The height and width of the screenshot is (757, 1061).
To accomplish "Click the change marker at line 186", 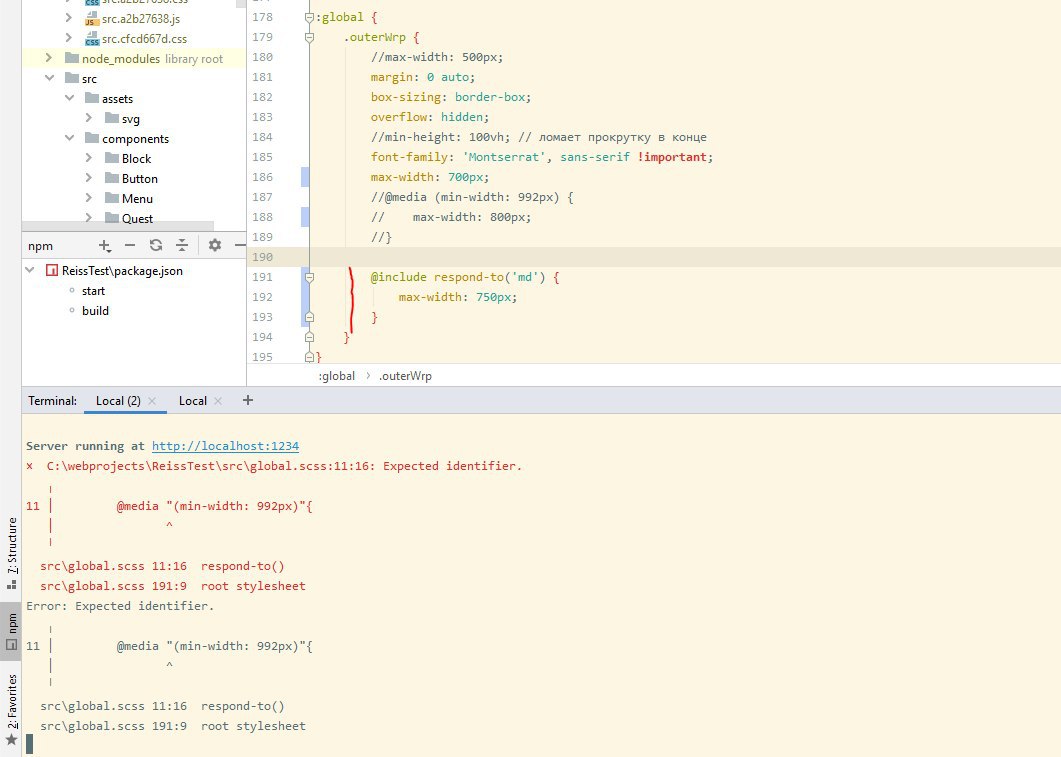I will (x=305, y=177).
